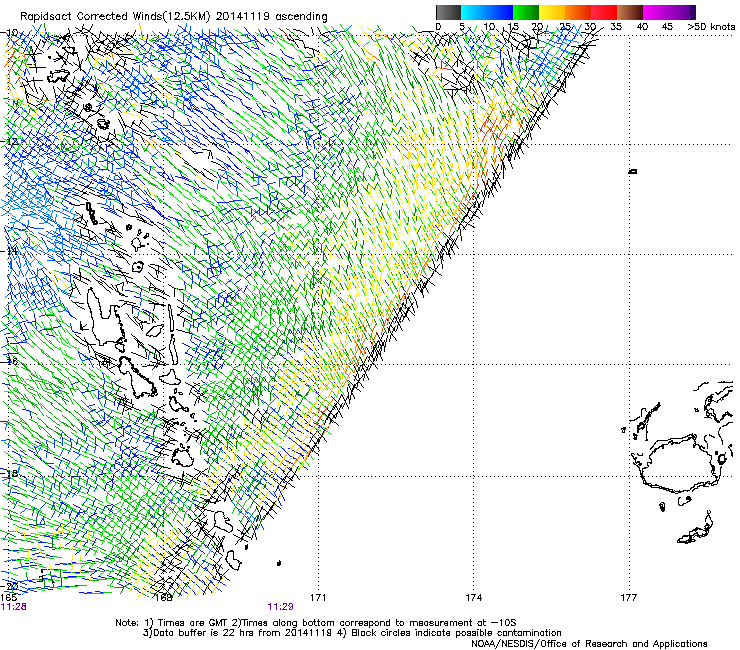Click the '-18' latitude axis label
This screenshot has width=740, height=650.
9,473
